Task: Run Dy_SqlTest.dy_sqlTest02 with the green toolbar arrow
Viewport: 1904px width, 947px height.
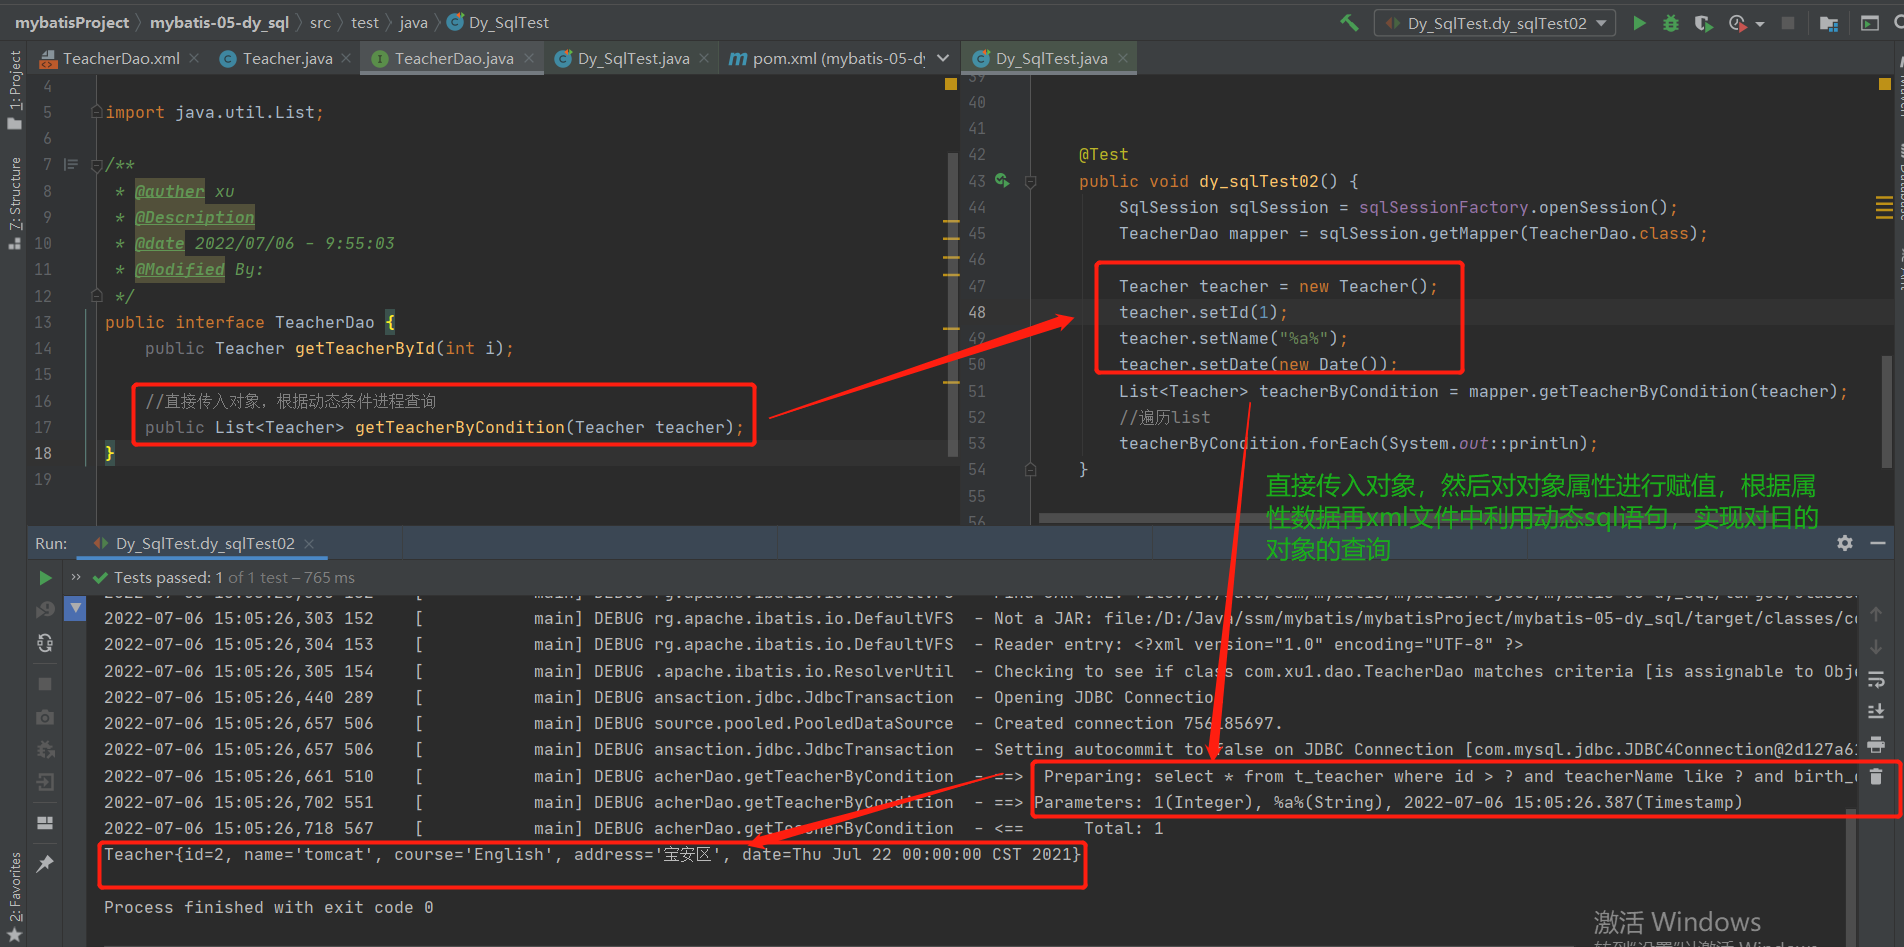Action: tap(1639, 22)
